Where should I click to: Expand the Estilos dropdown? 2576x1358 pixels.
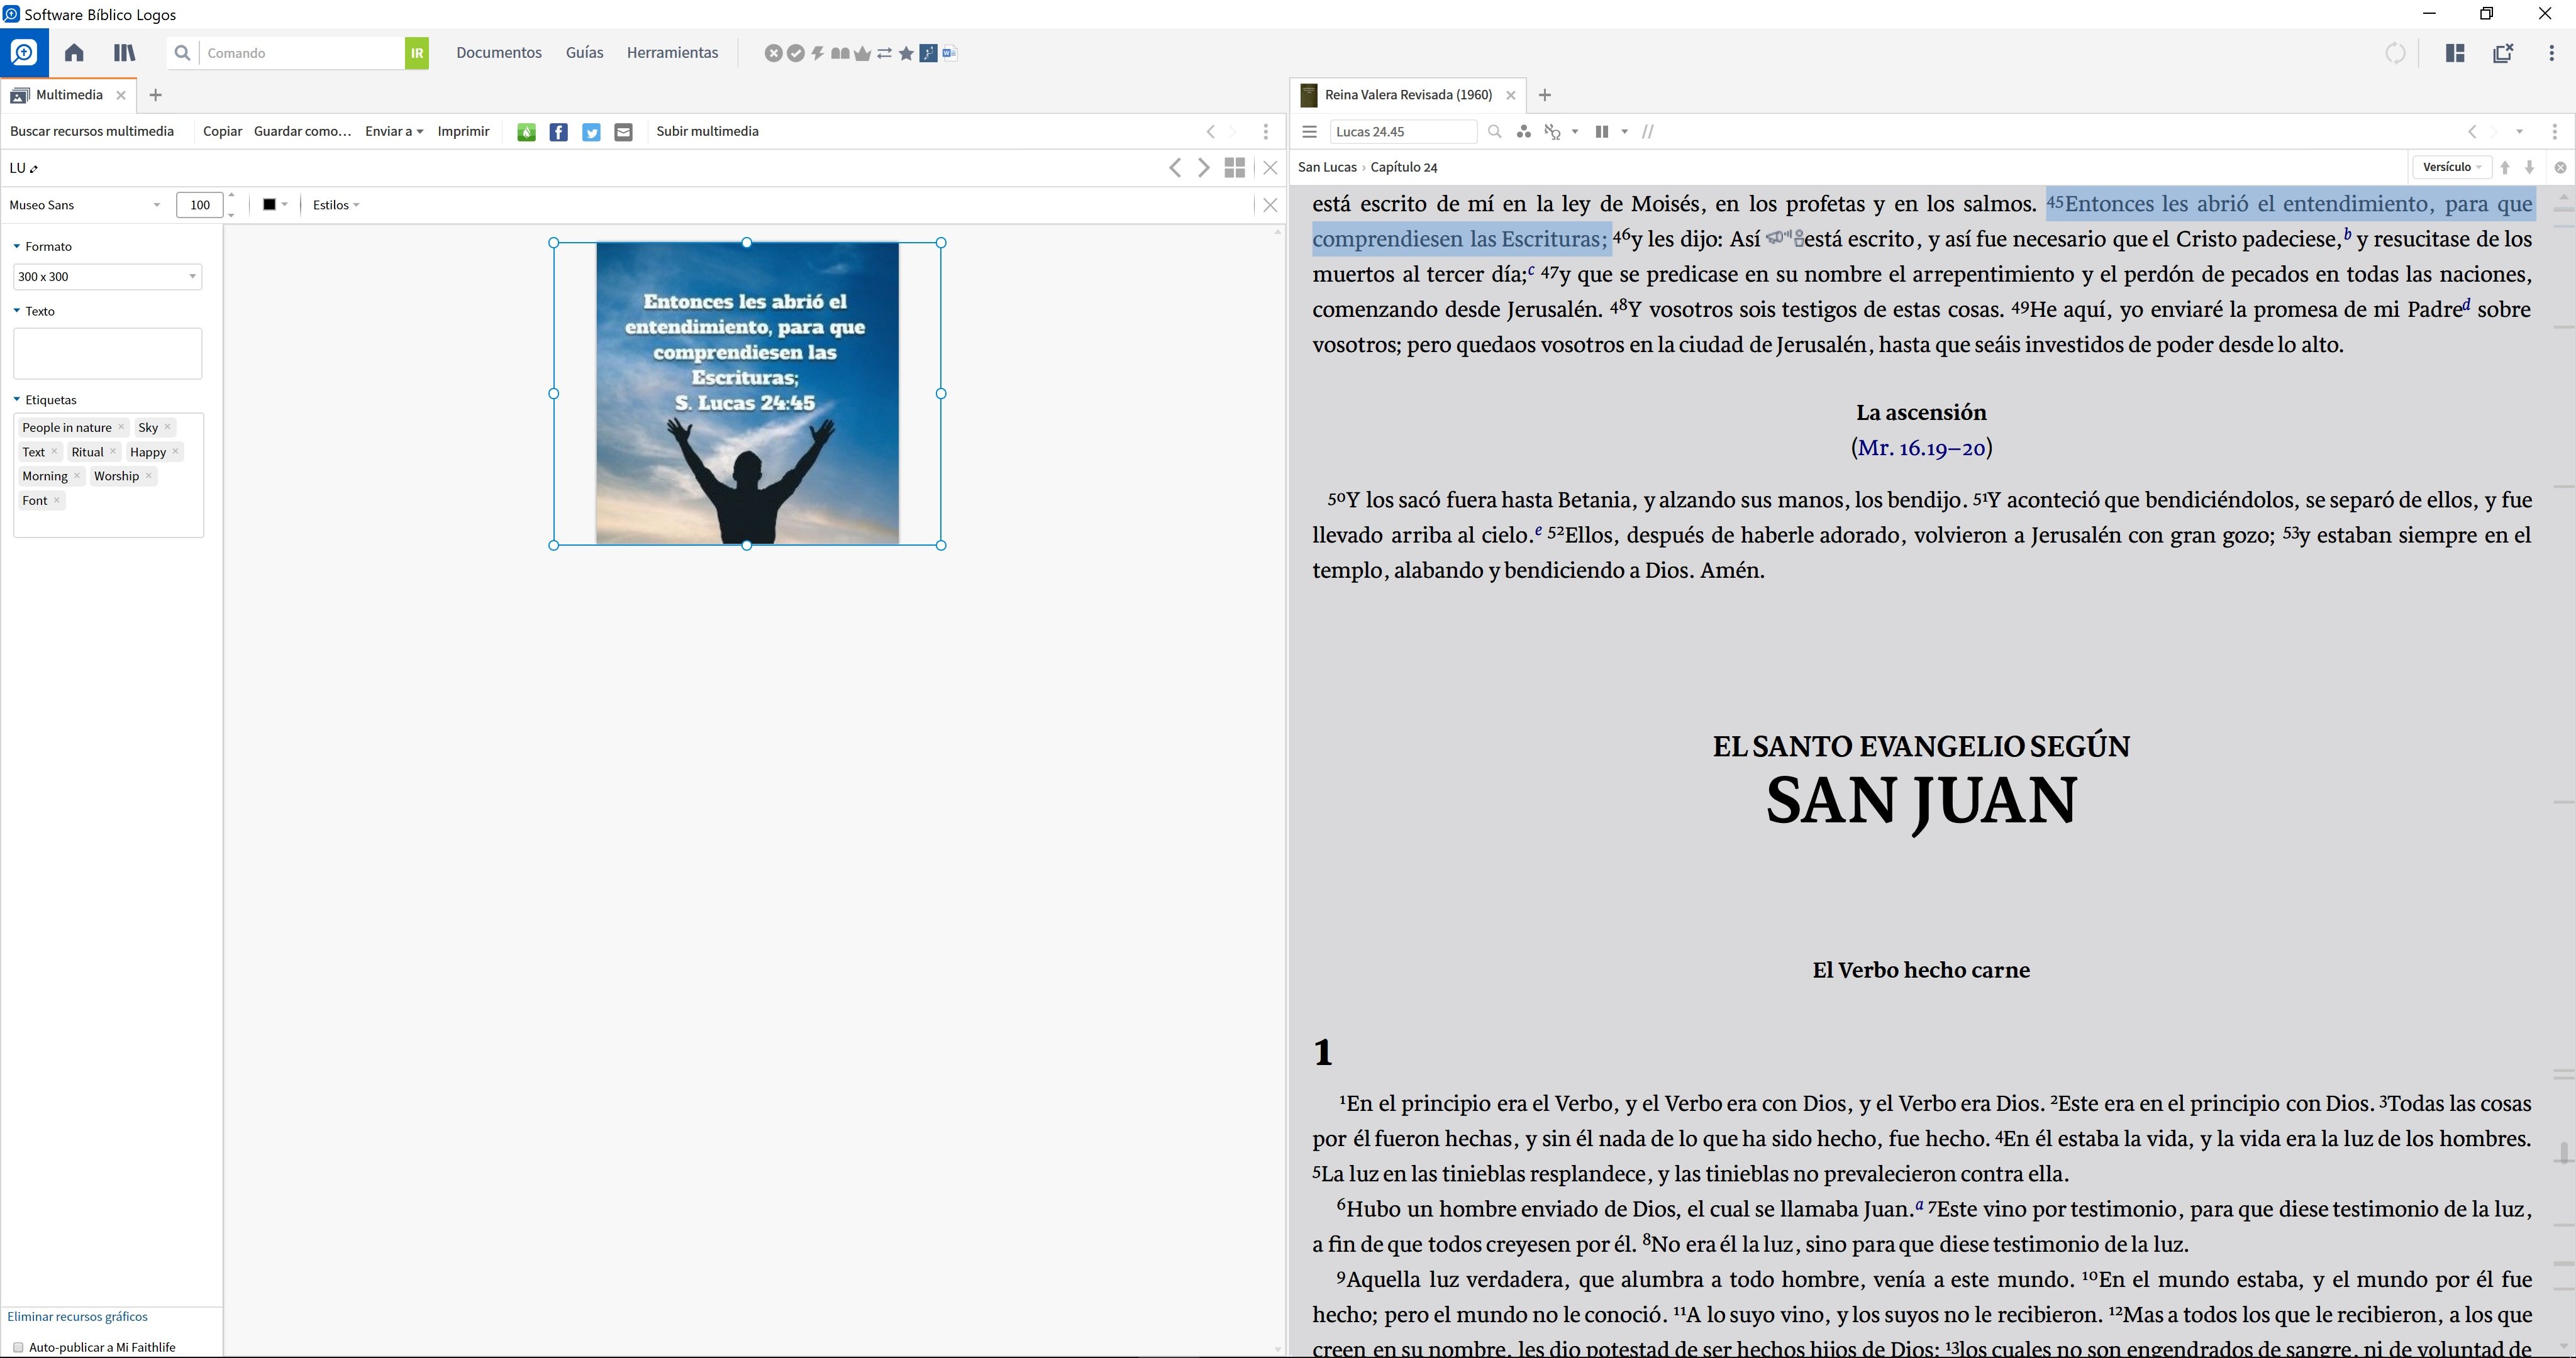(x=335, y=205)
